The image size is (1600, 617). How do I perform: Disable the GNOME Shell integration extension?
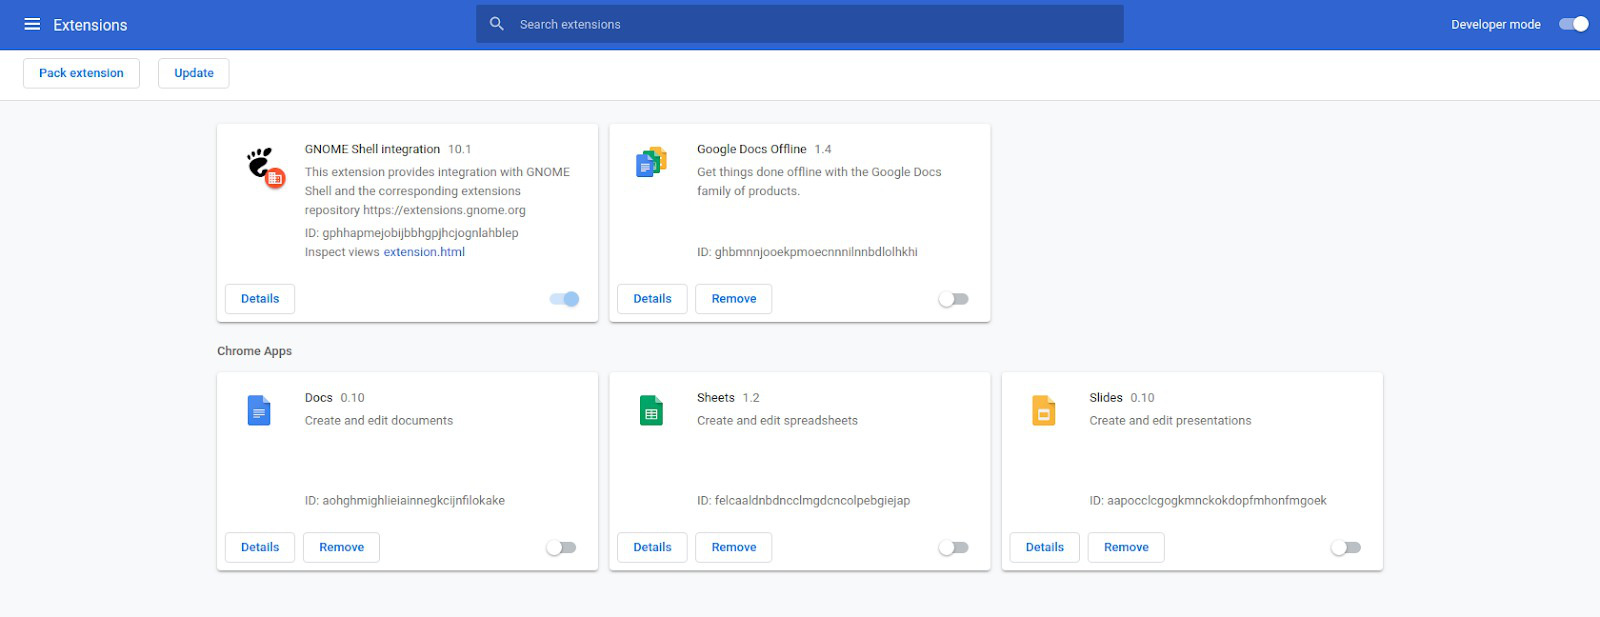click(564, 299)
